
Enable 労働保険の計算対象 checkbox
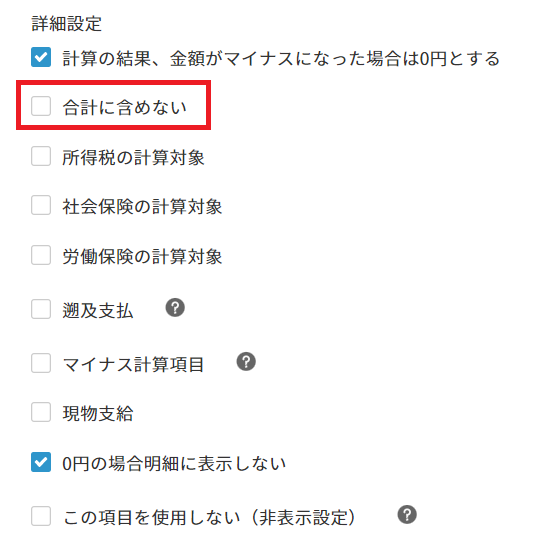41,255
